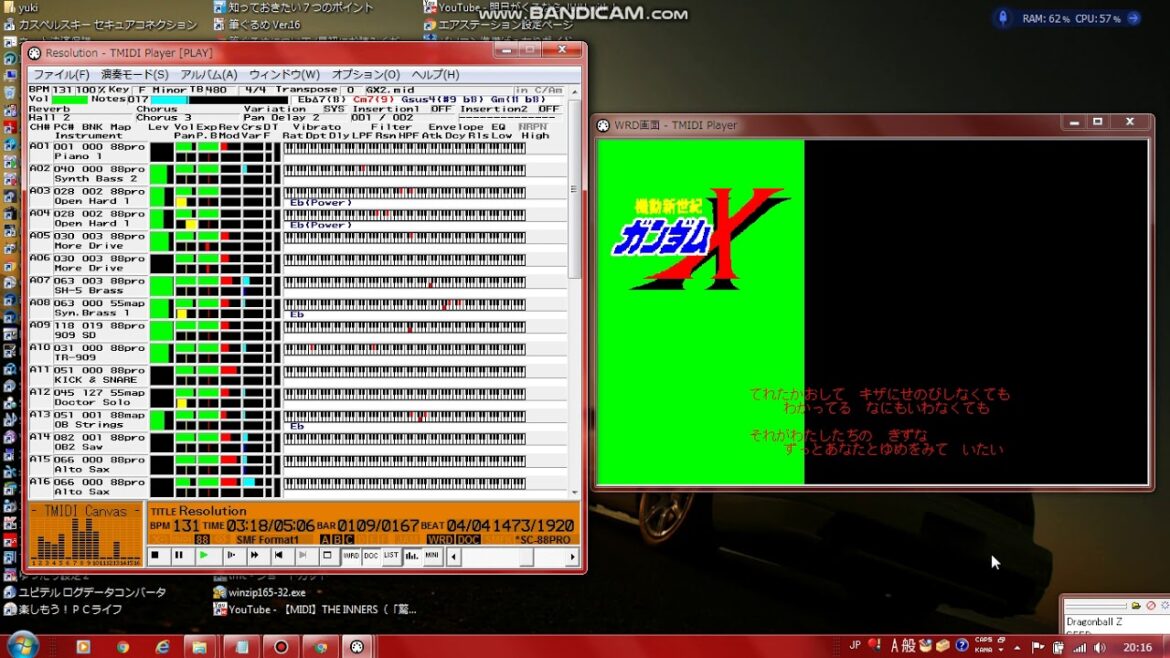Expand the アルバム(A) menu
Image resolution: width=1170 pixels, height=658 pixels.
(x=208, y=75)
